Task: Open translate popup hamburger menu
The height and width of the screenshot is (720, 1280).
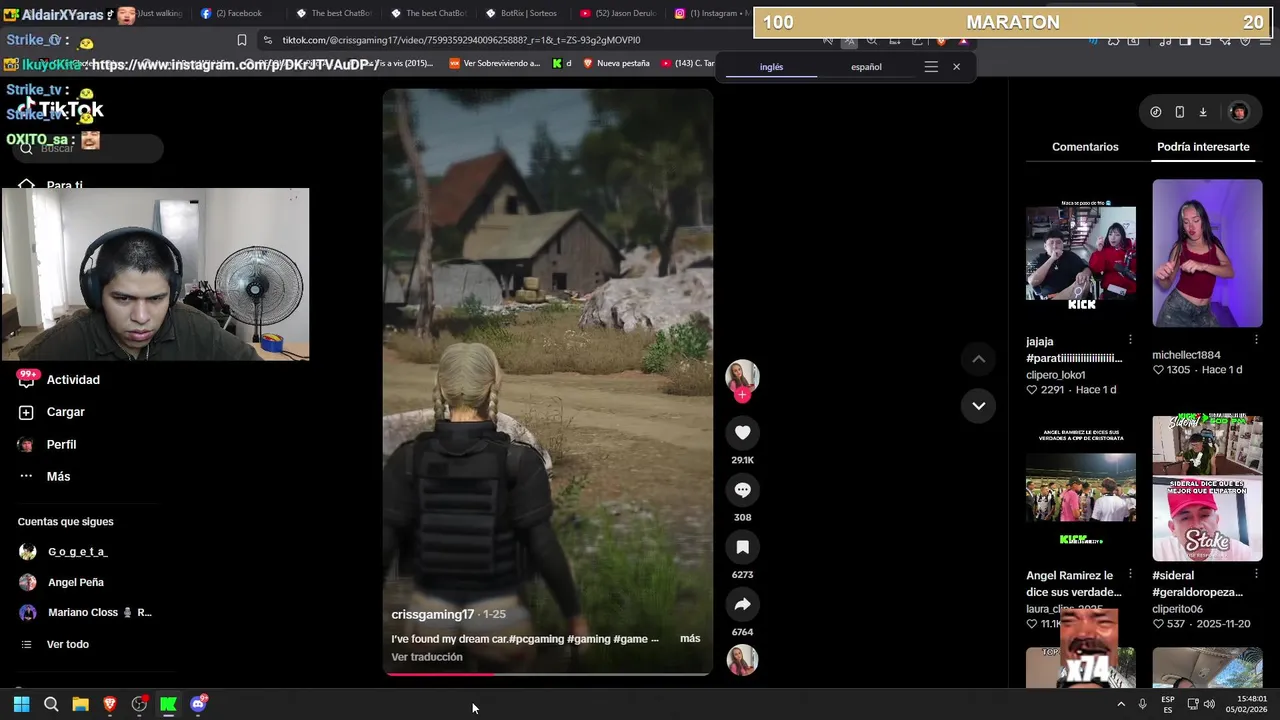Action: tap(931, 67)
